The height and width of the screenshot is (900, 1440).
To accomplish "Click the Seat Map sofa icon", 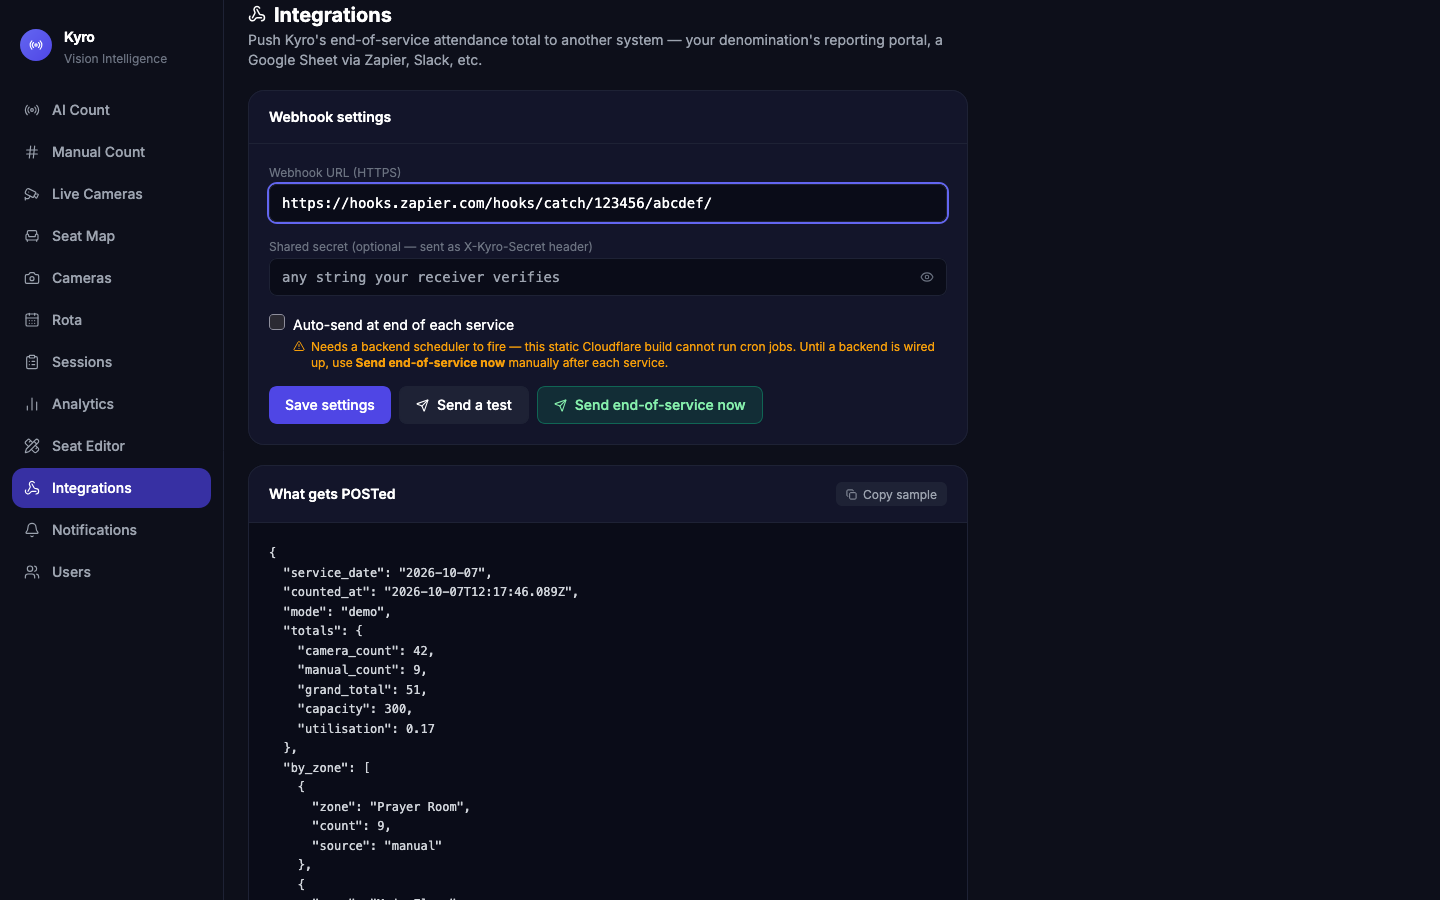I will [x=32, y=236].
